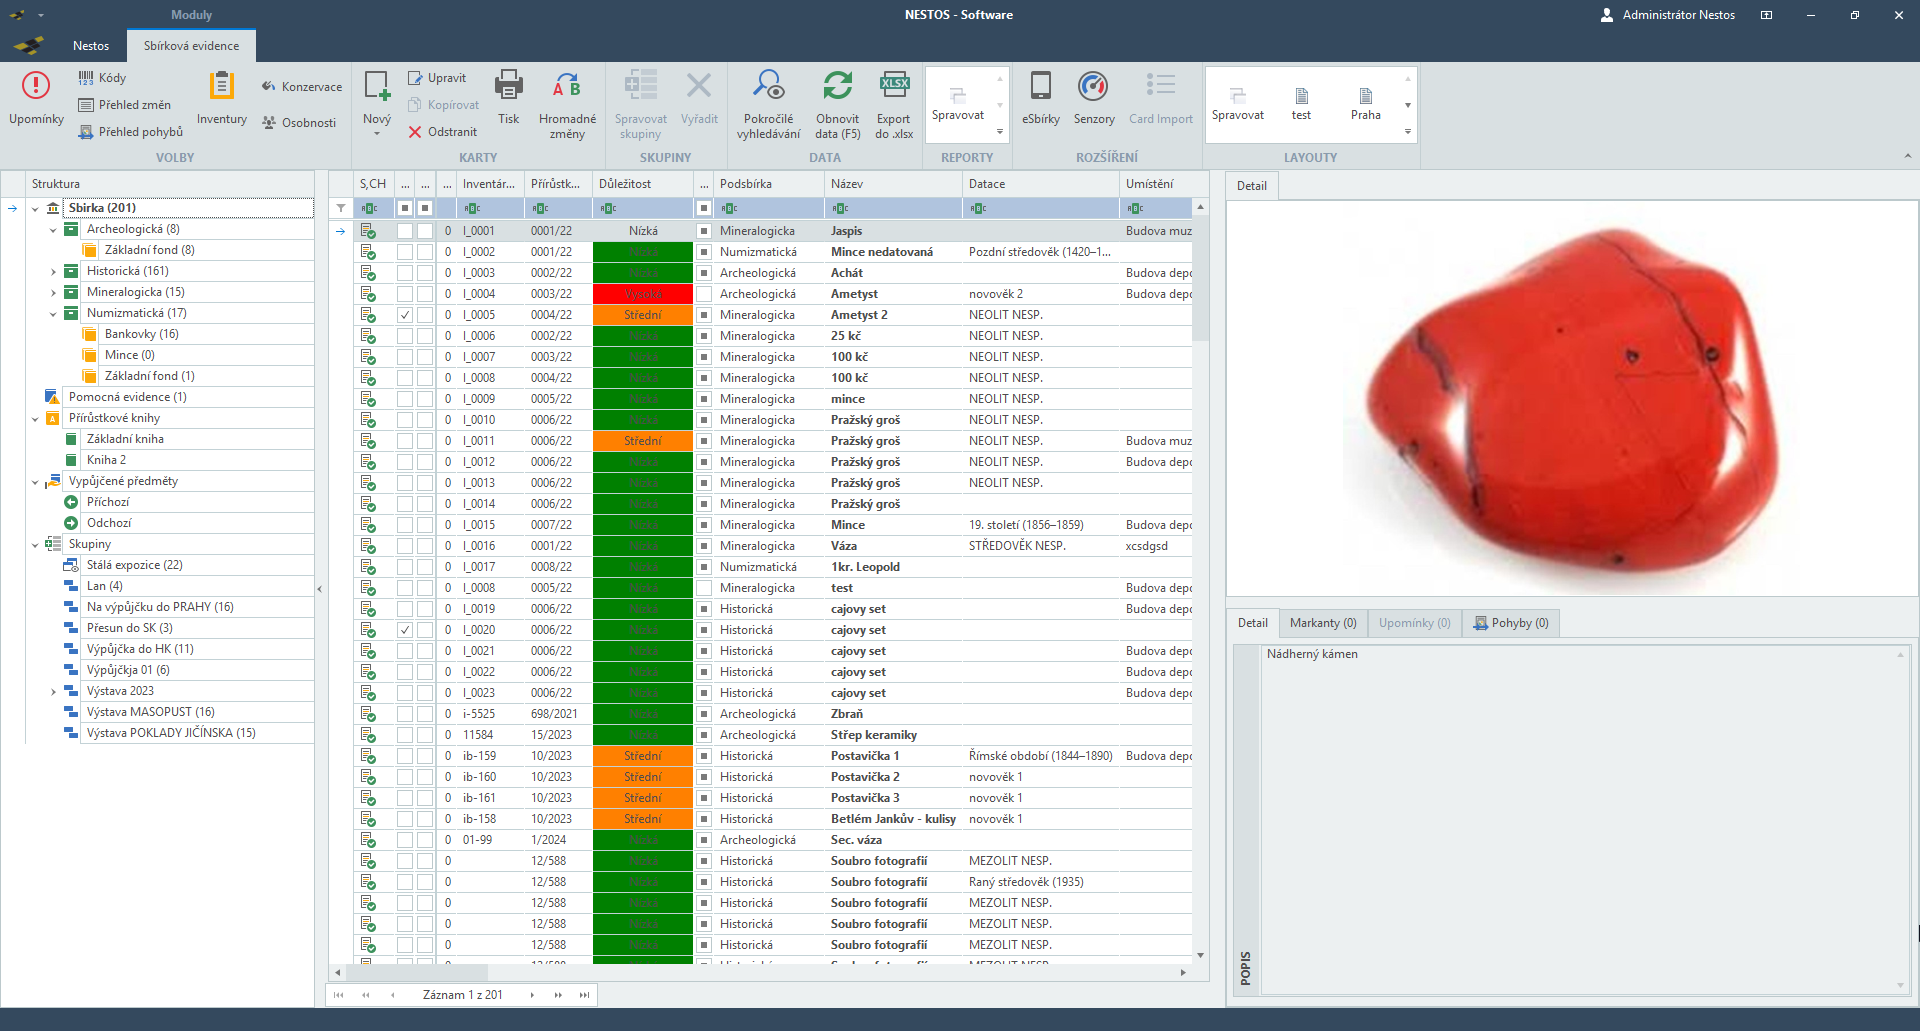The height and width of the screenshot is (1031, 1920).
Task: Expand the Historická (161) node
Action: point(53,272)
